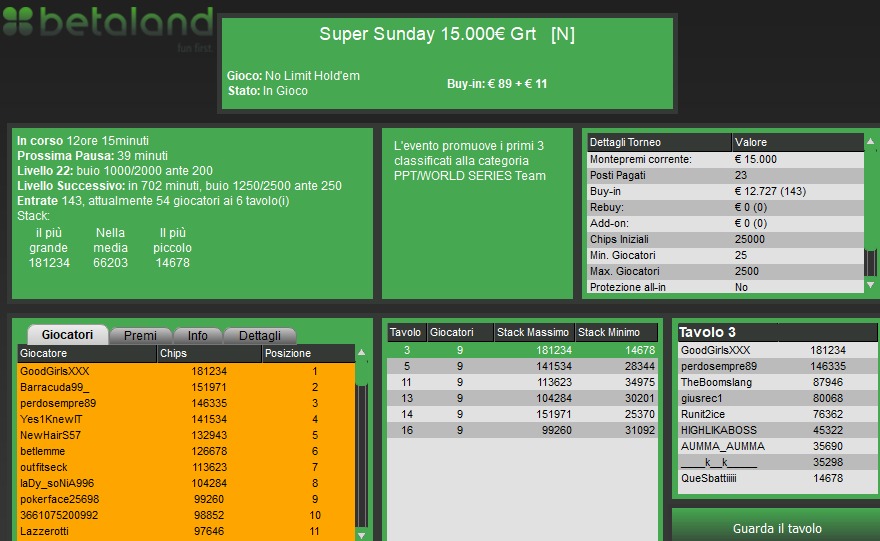The image size is (880, 541).
Task: Switch to the Premi tab
Action: point(140,336)
